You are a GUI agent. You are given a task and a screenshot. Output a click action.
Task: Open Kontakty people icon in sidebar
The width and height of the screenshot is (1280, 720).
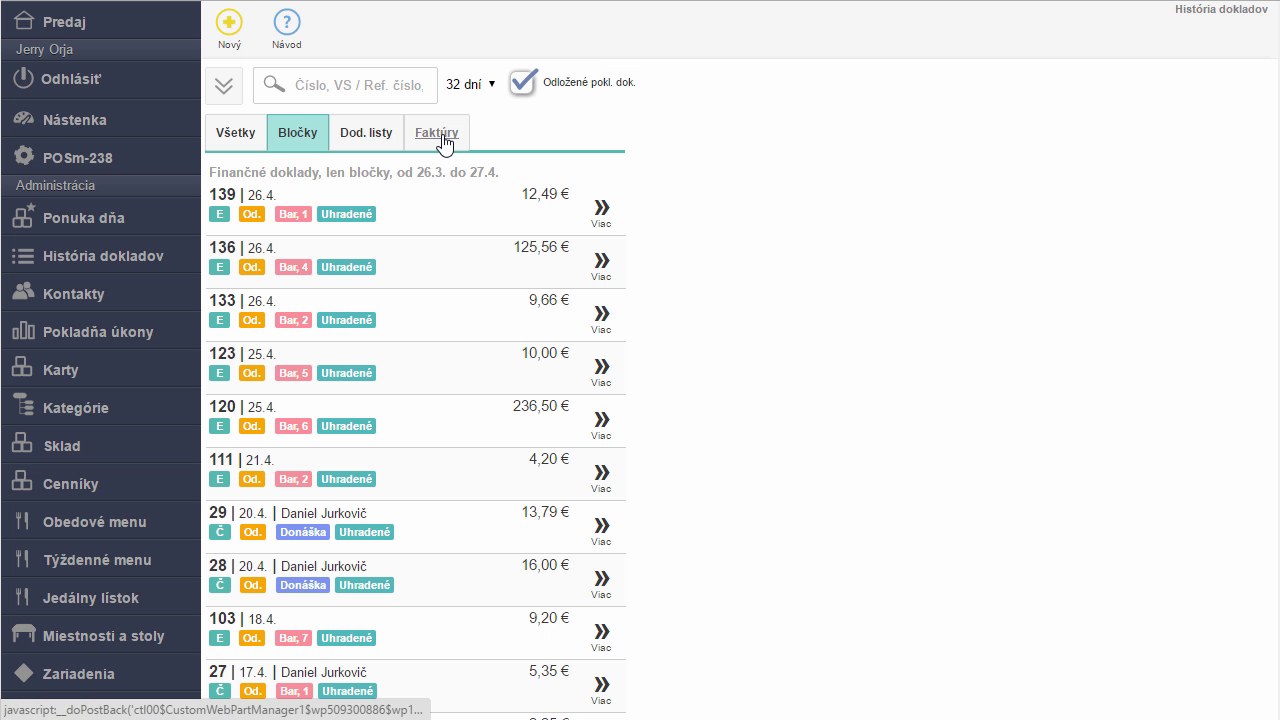coord(24,293)
